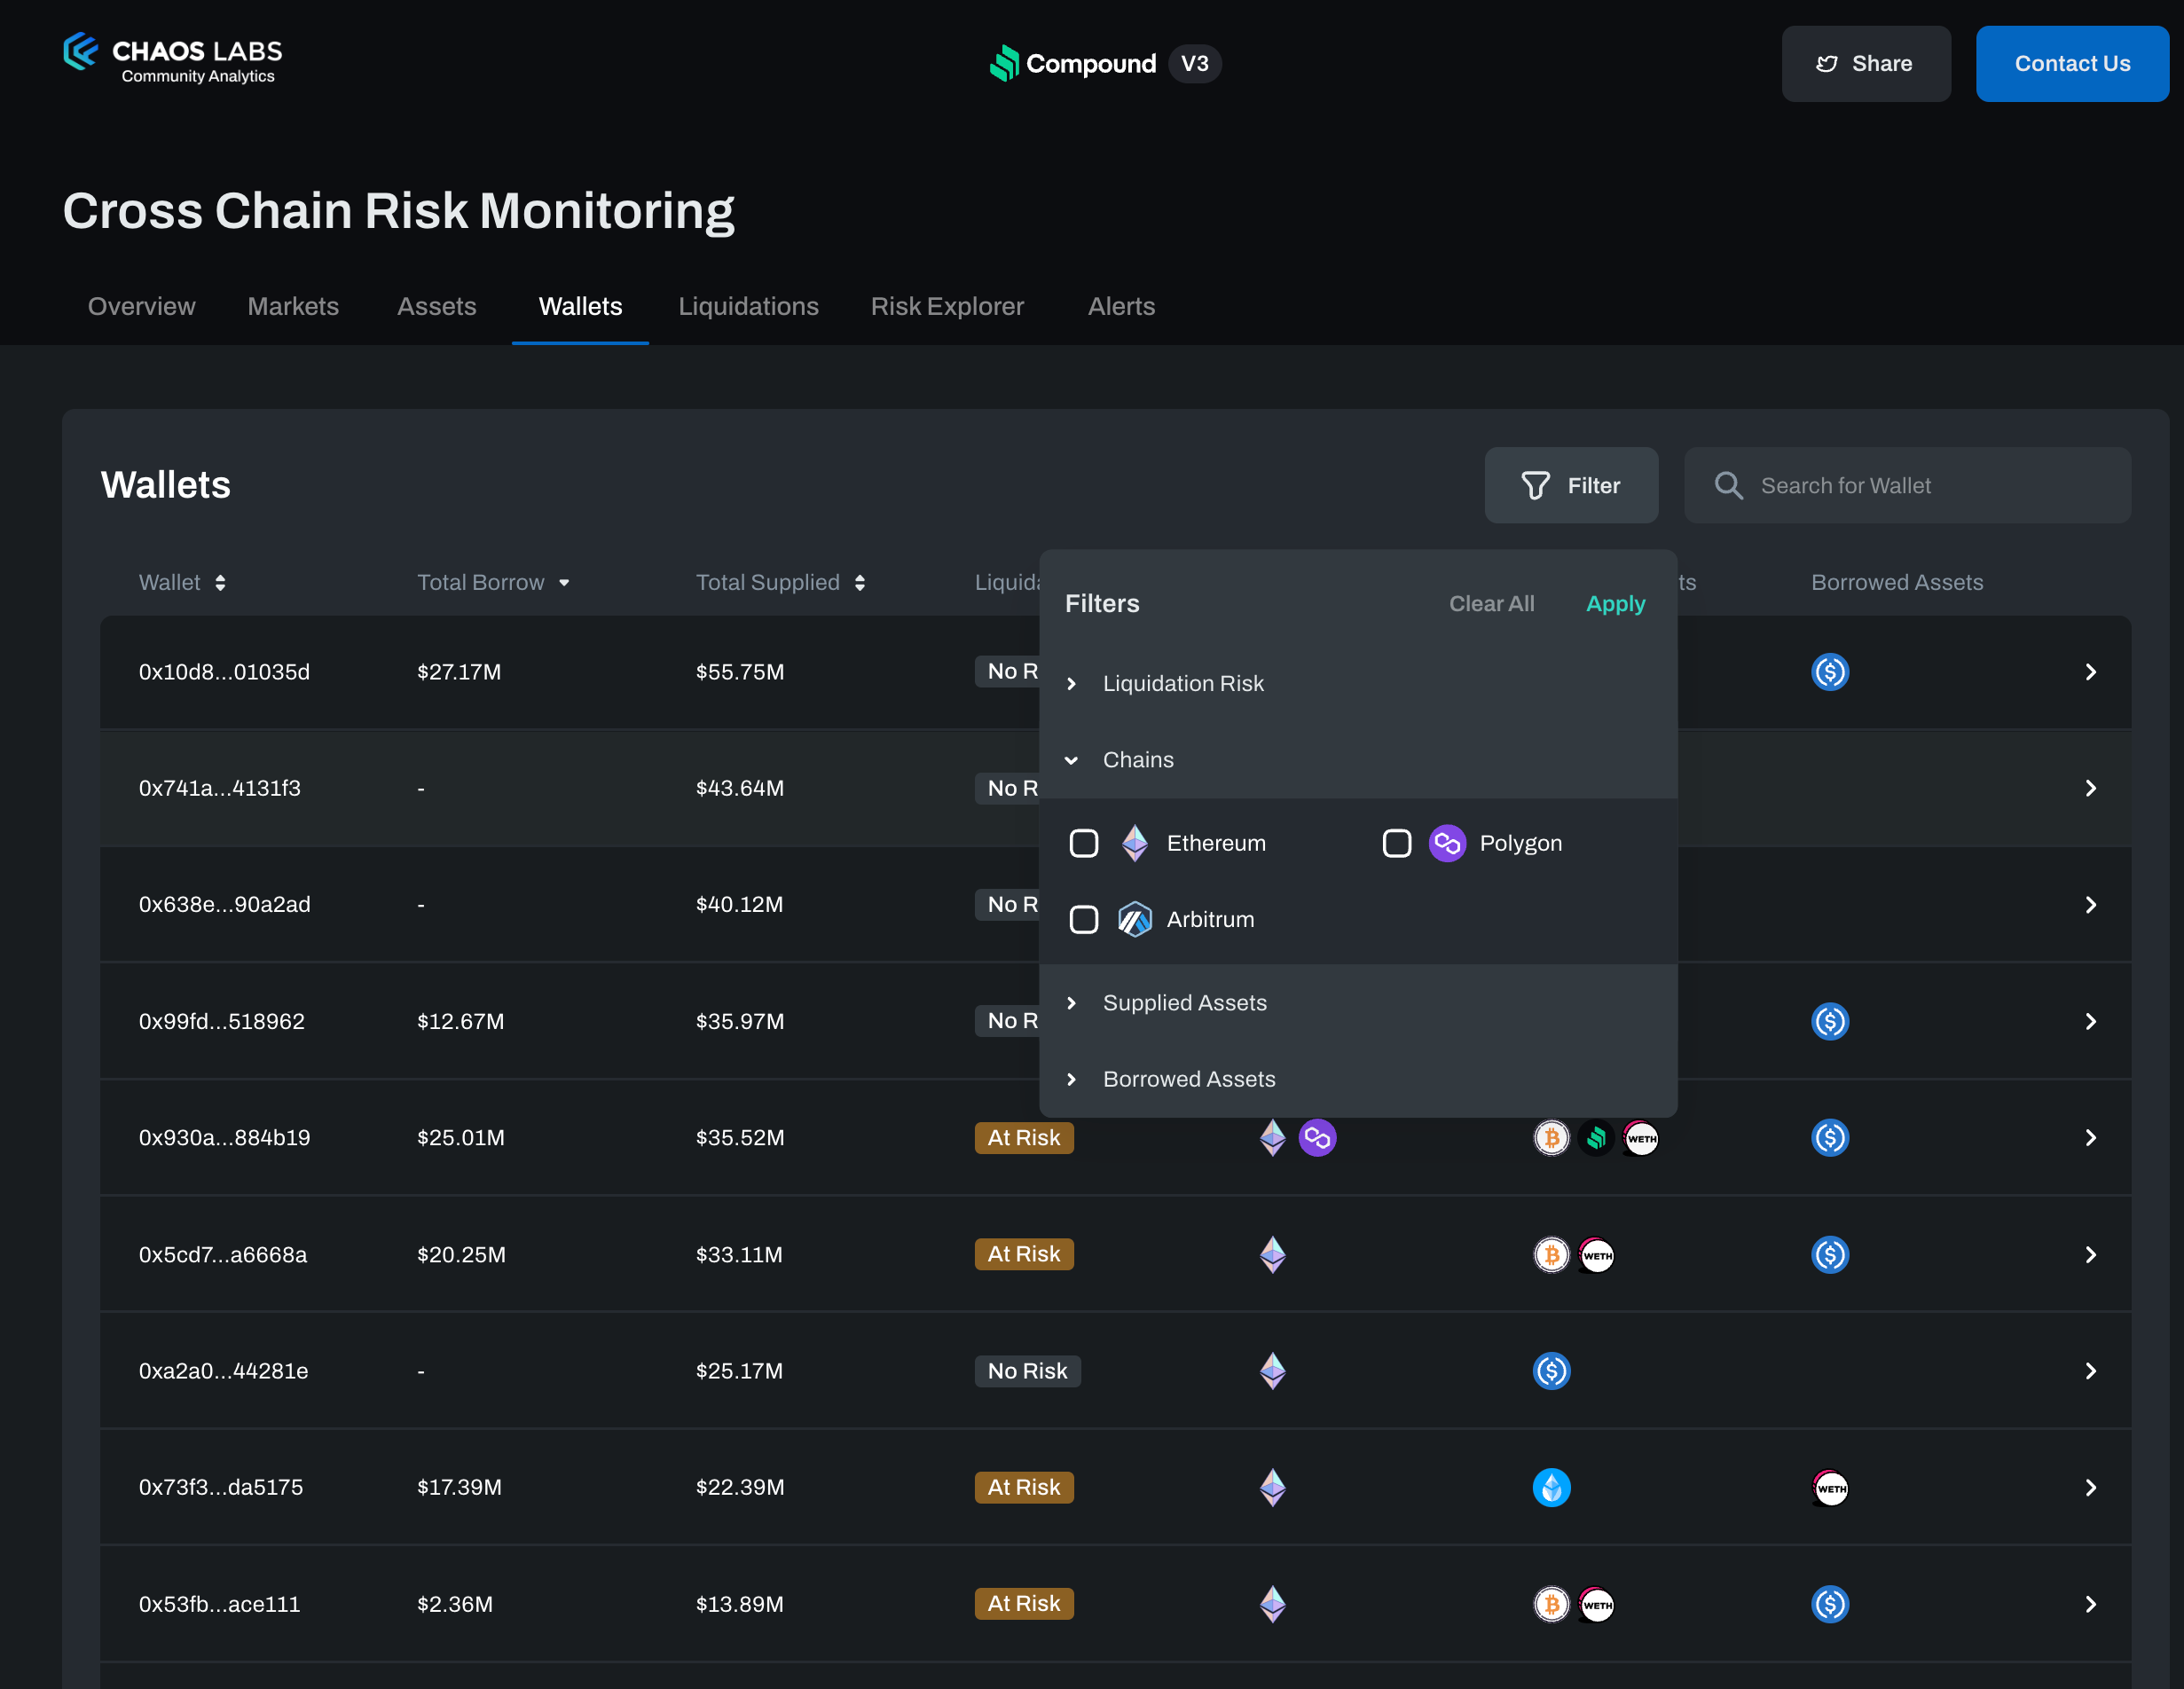
Task: Click the Bitcoin supplied asset icon for 0x5cd7...a6668a
Action: tap(1551, 1255)
